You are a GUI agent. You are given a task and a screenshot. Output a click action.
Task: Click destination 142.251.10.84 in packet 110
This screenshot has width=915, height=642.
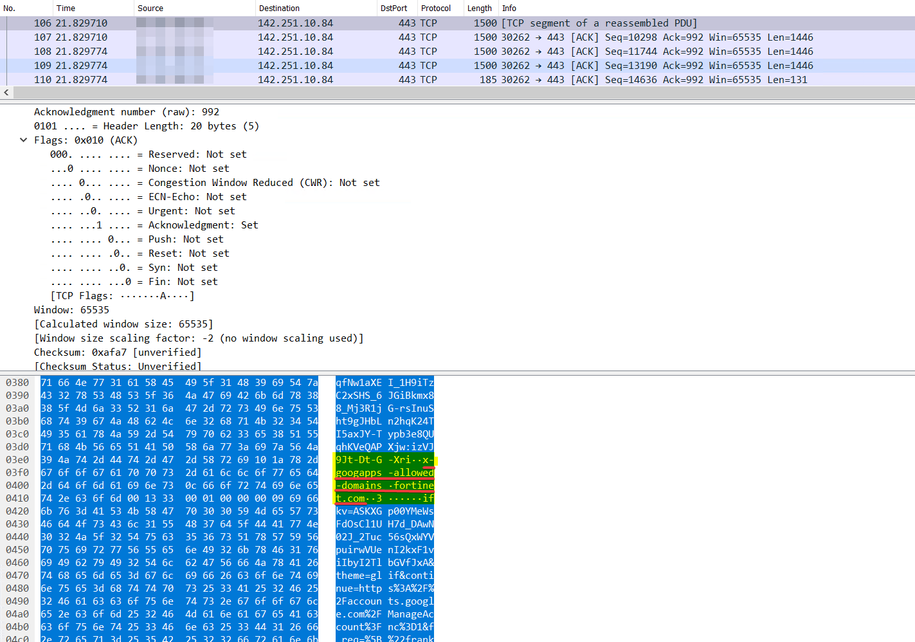tap(295, 79)
